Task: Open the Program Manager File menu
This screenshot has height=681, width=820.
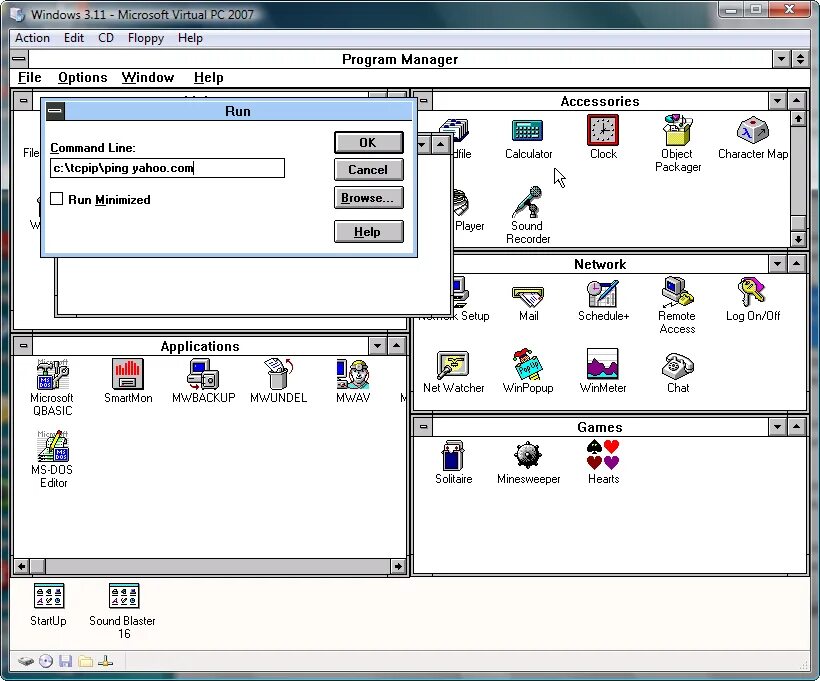Action: pos(29,77)
